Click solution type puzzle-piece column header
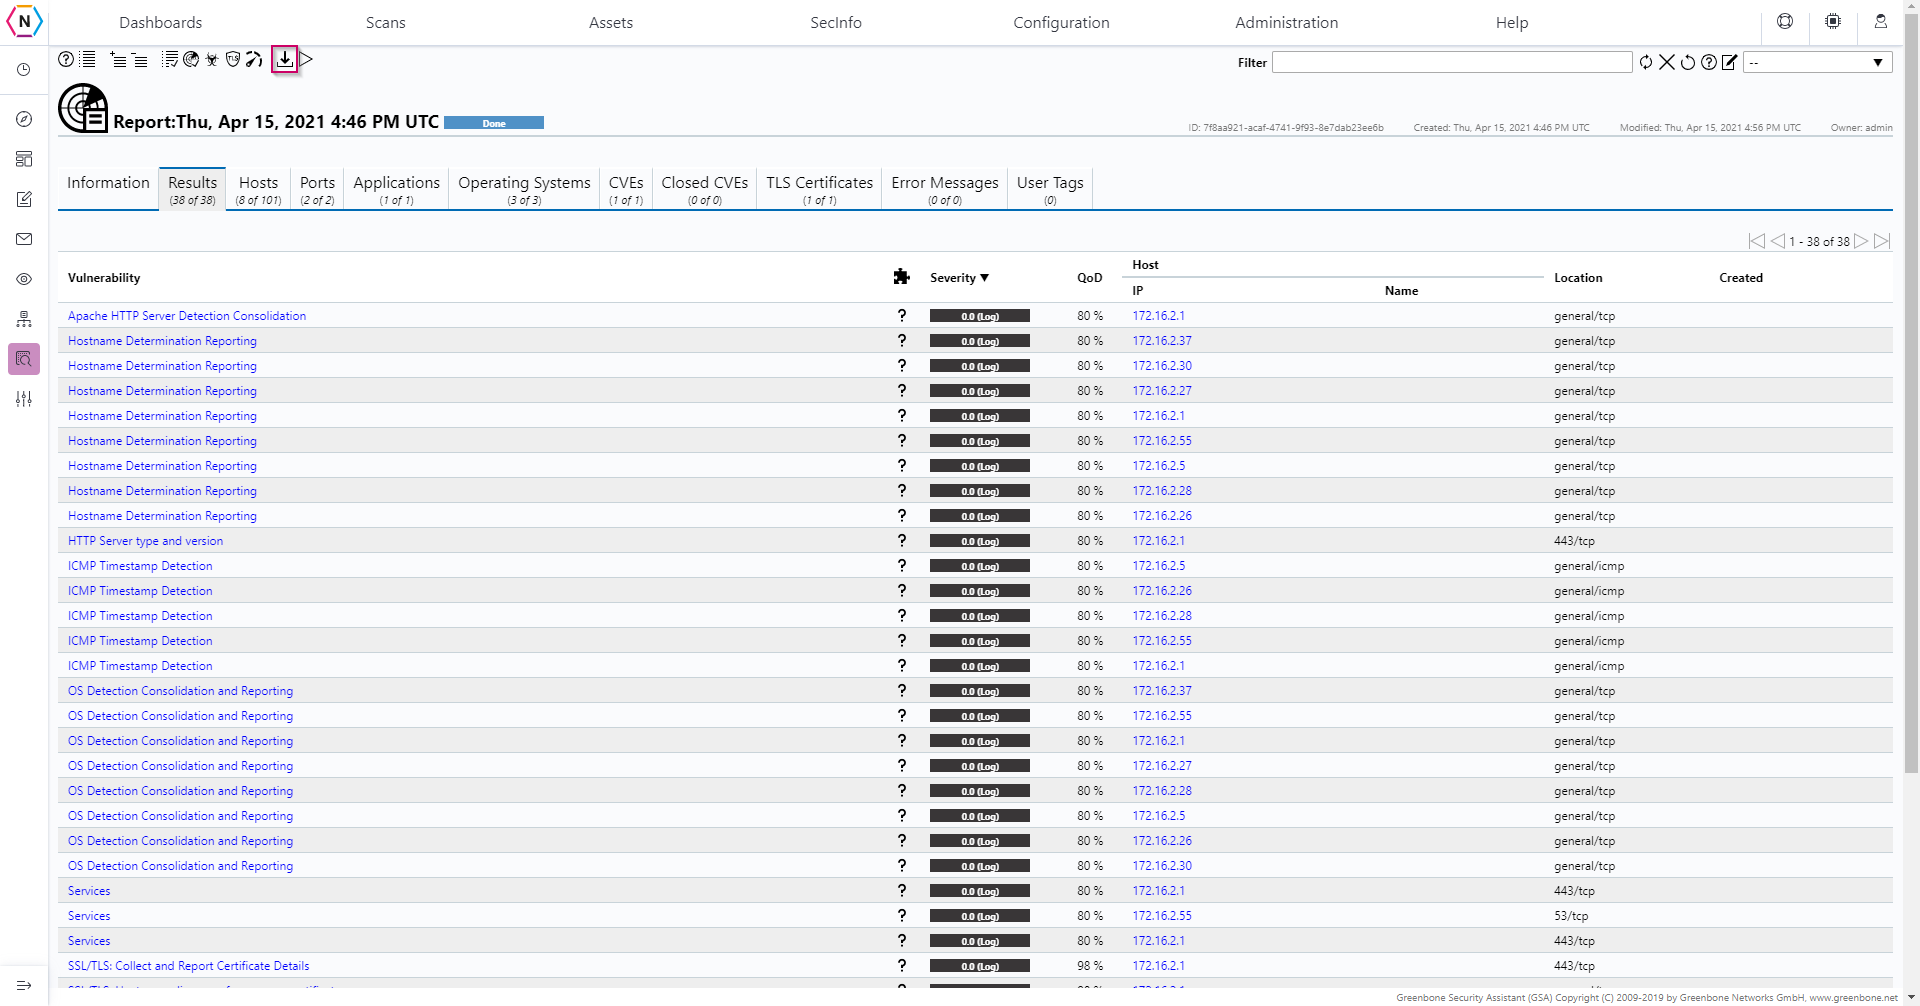 [x=901, y=277]
